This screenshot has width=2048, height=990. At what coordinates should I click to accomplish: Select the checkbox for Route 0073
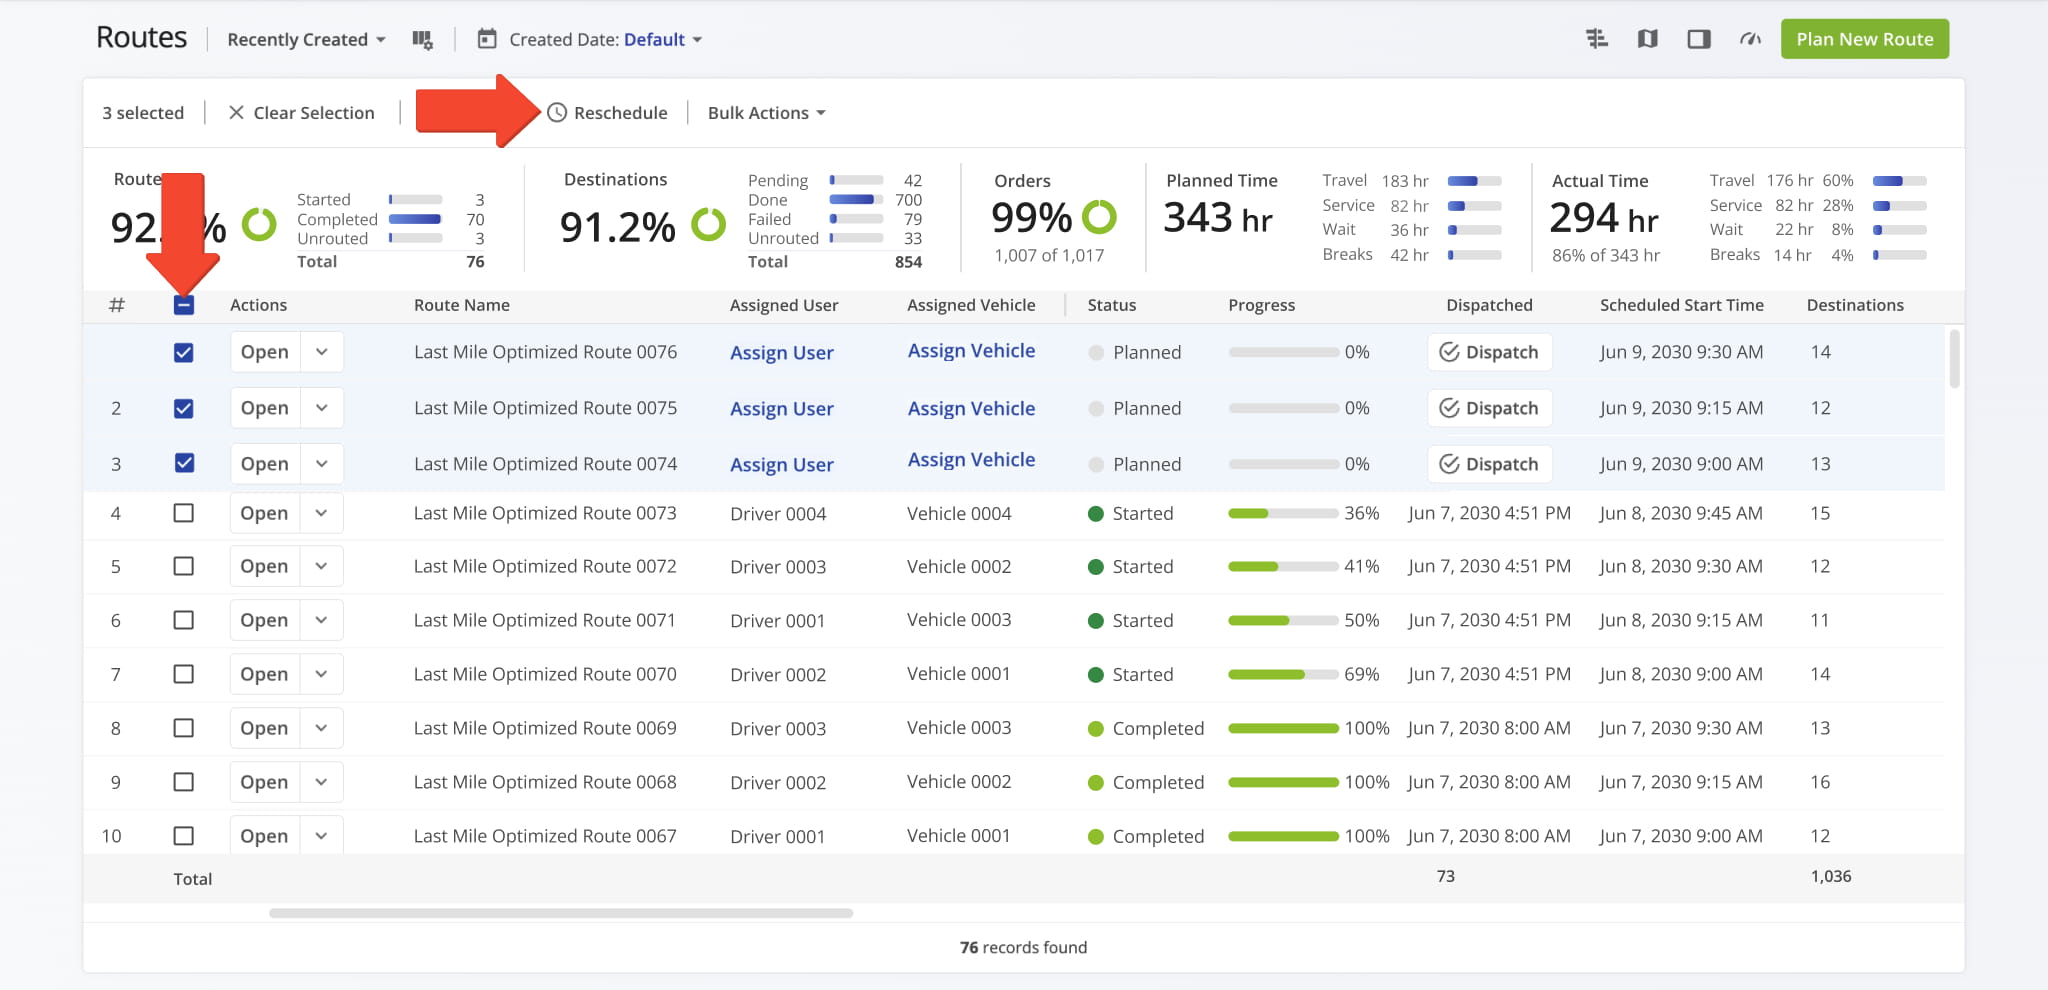tap(184, 513)
